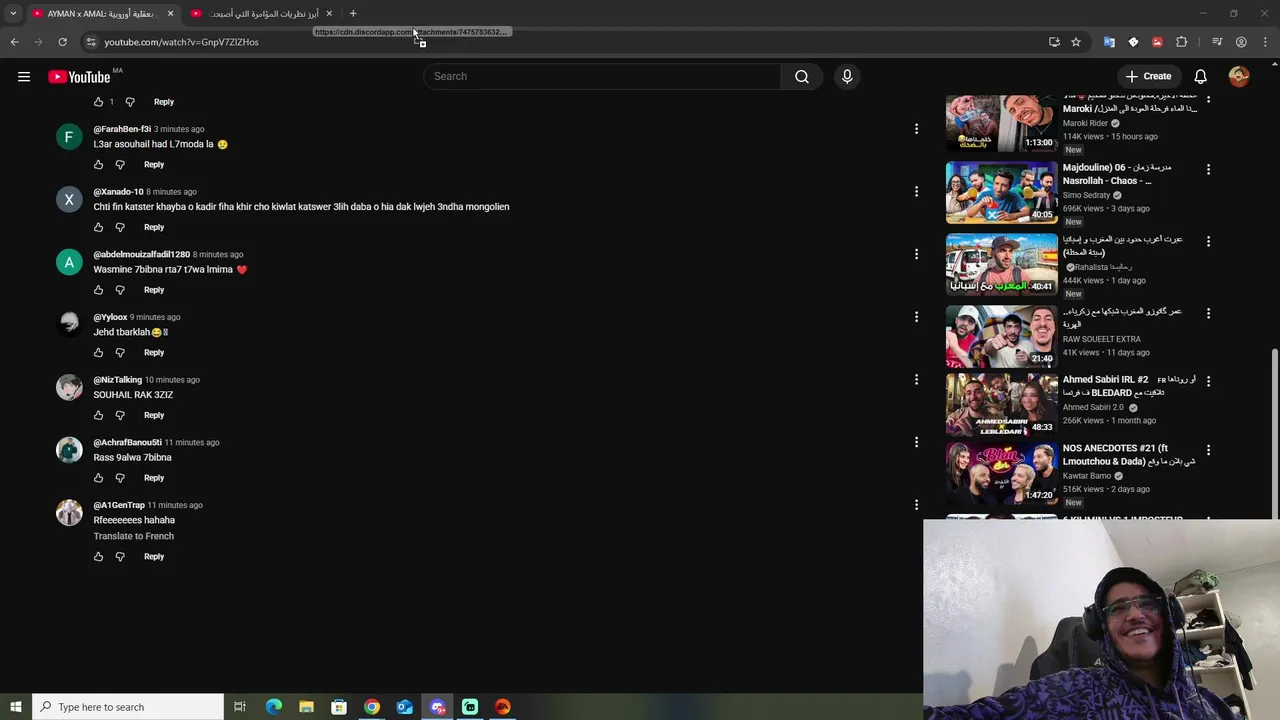Reply to @A1GenTrap comment
The height and width of the screenshot is (720, 1280).
(x=154, y=557)
